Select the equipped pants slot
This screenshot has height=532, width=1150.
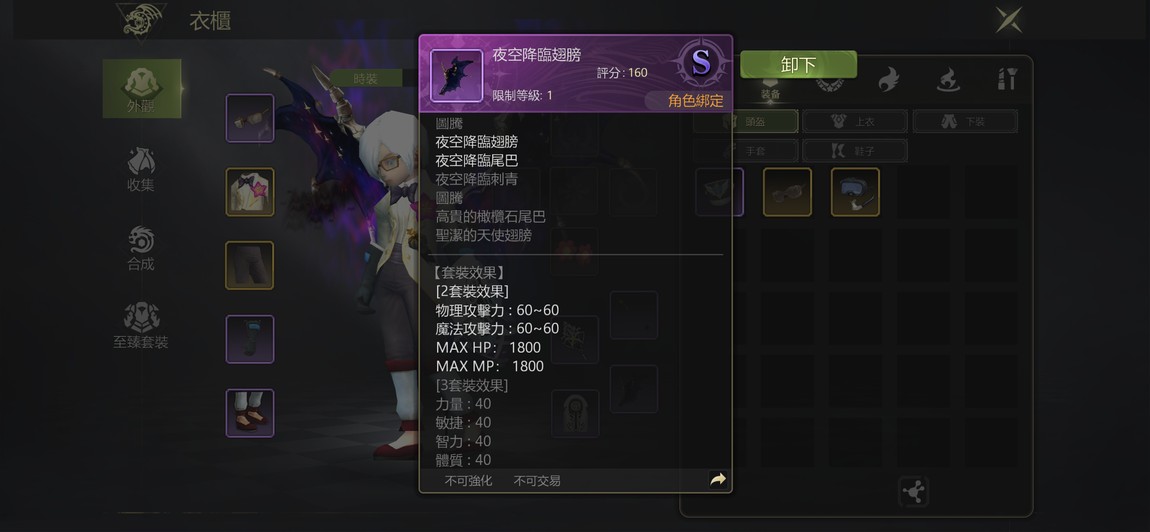[250, 265]
